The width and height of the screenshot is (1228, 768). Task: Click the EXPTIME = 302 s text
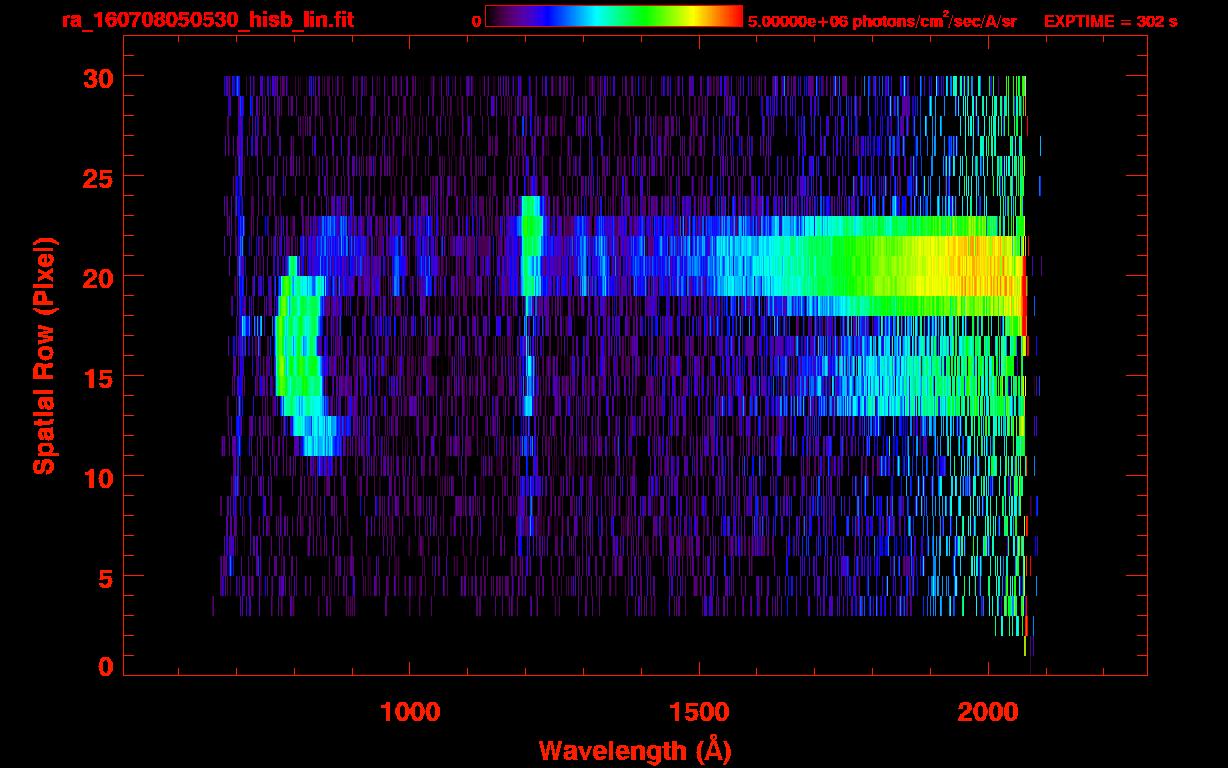1110,21
